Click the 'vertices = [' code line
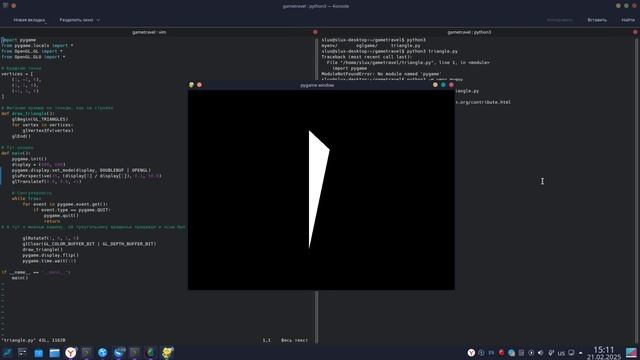Screen dimensions: 640x360 click(17, 74)
